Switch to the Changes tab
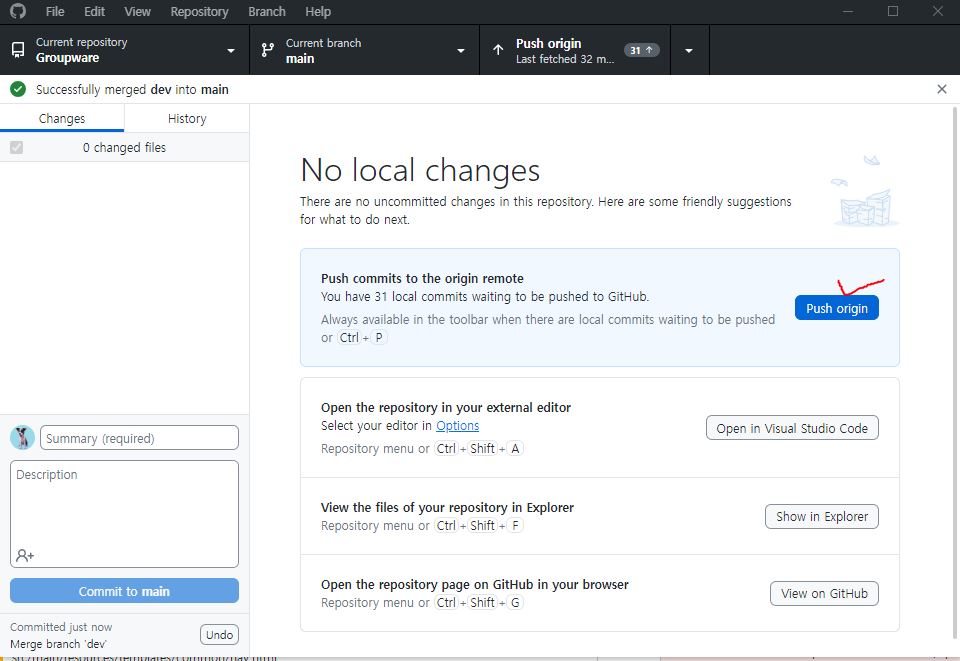Screen dimensions: 960x661 tap(62, 118)
